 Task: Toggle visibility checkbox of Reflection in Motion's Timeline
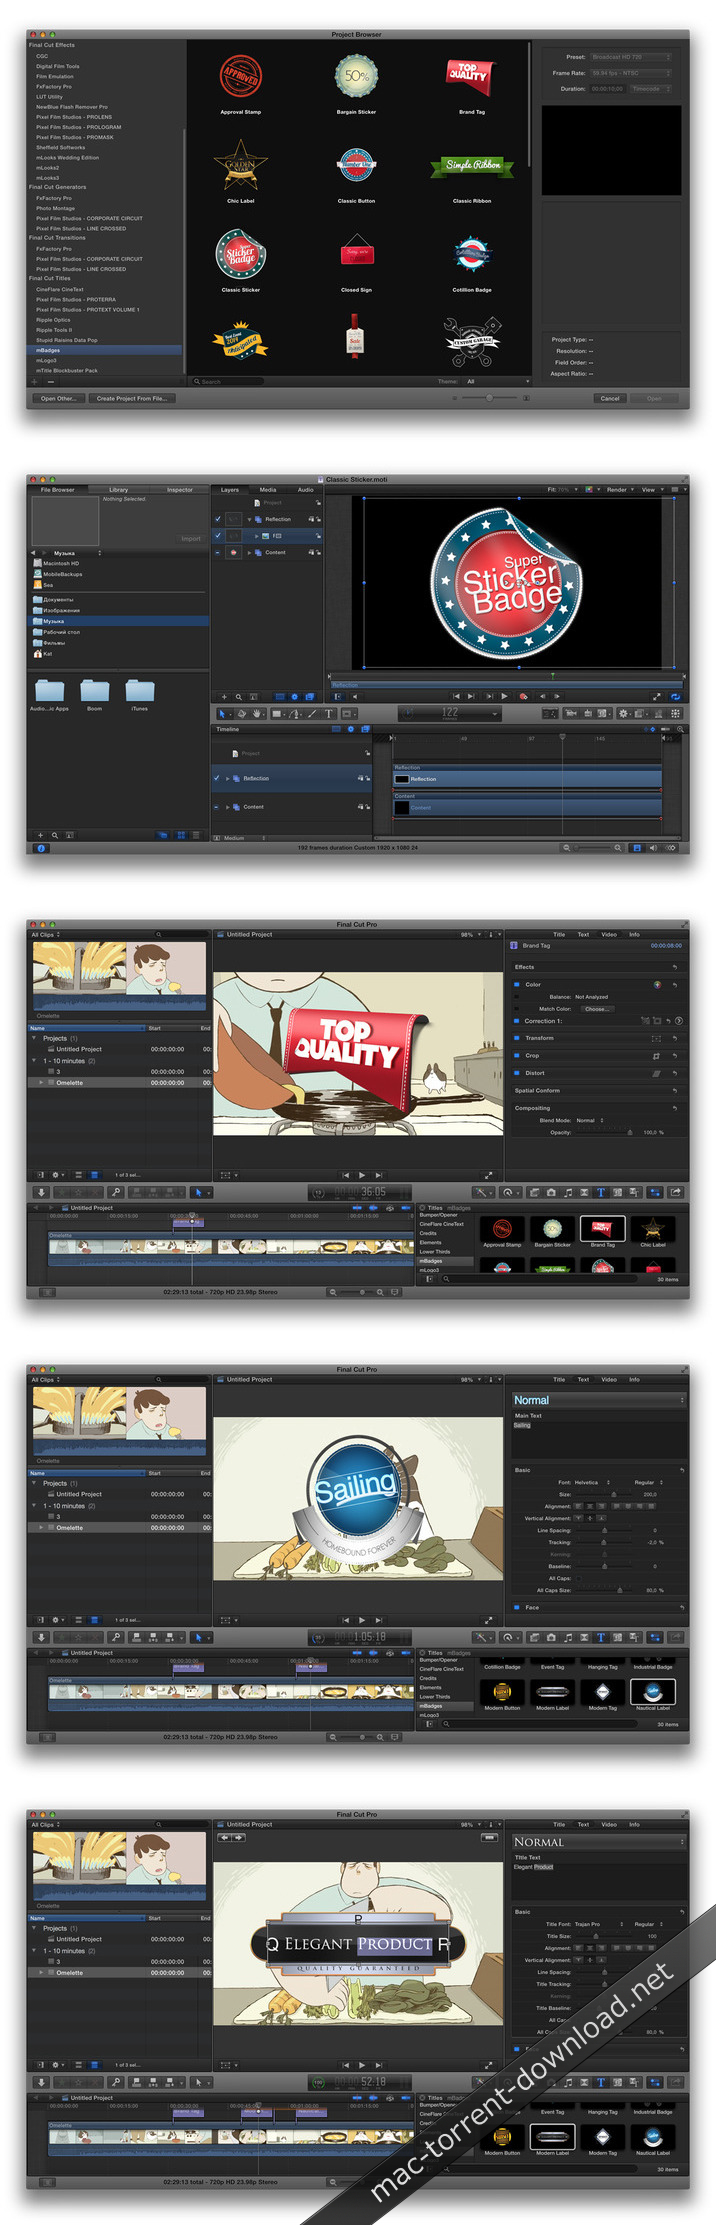[x=217, y=778]
